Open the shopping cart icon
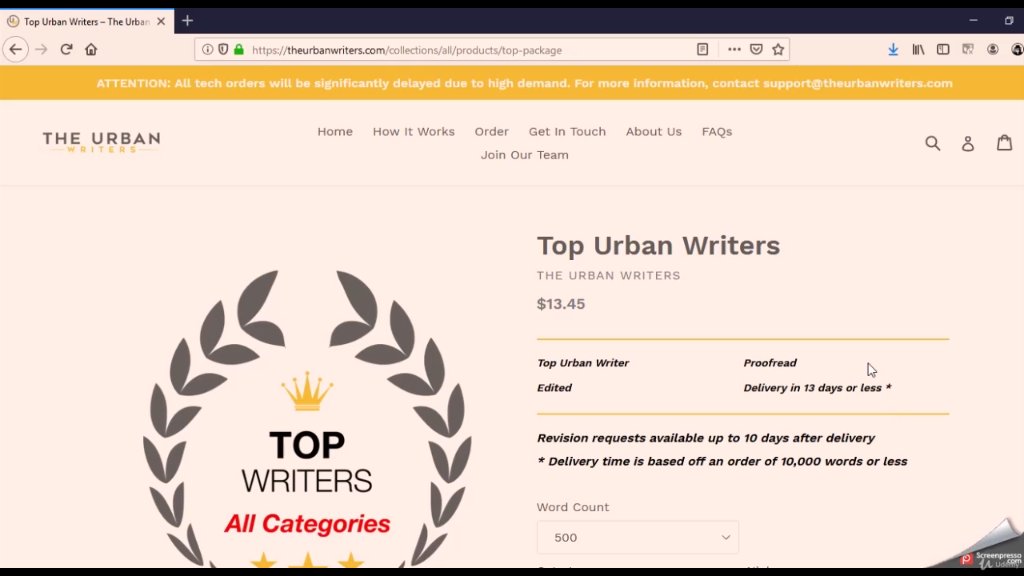The image size is (1024, 576). 1004,142
